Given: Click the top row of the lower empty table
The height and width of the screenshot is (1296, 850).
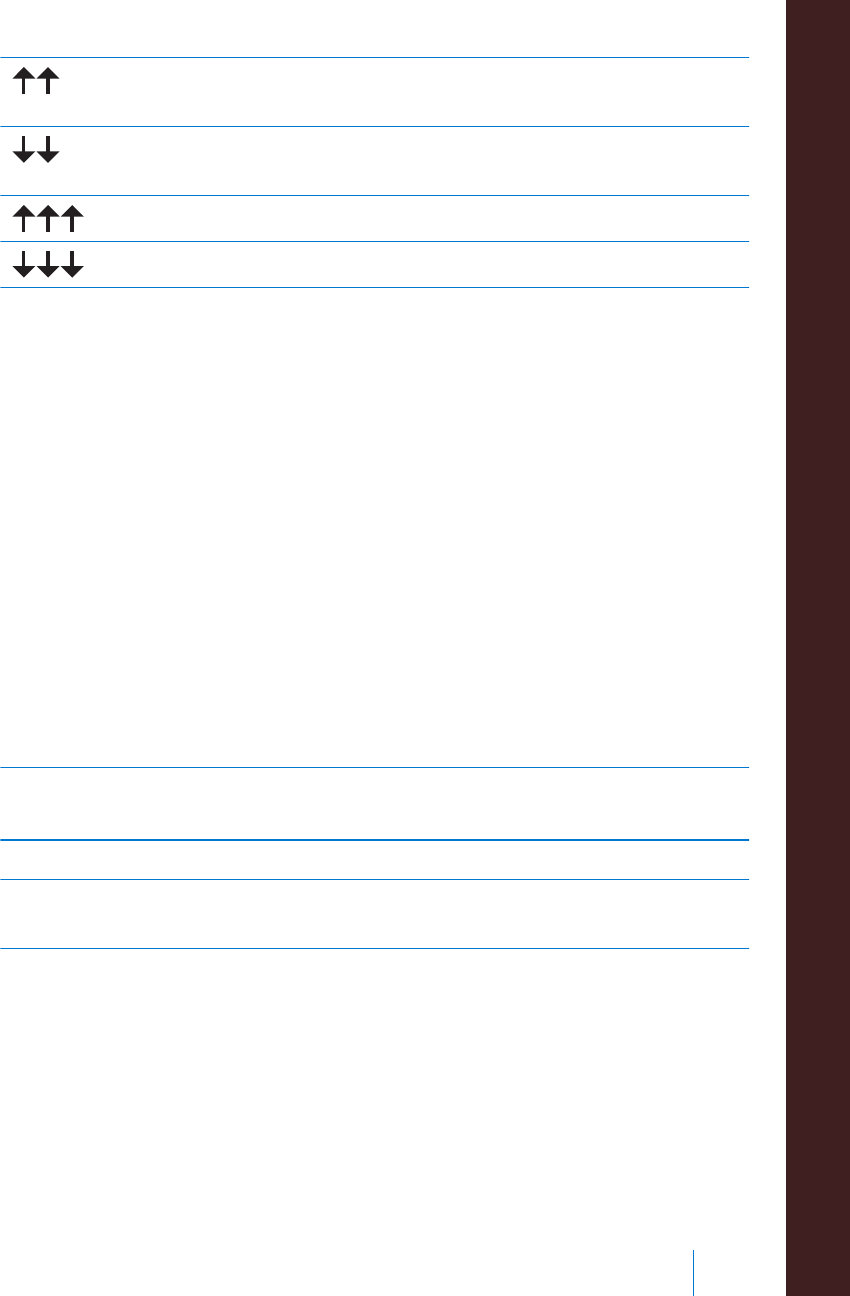Looking at the screenshot, I should pos(374,804).
